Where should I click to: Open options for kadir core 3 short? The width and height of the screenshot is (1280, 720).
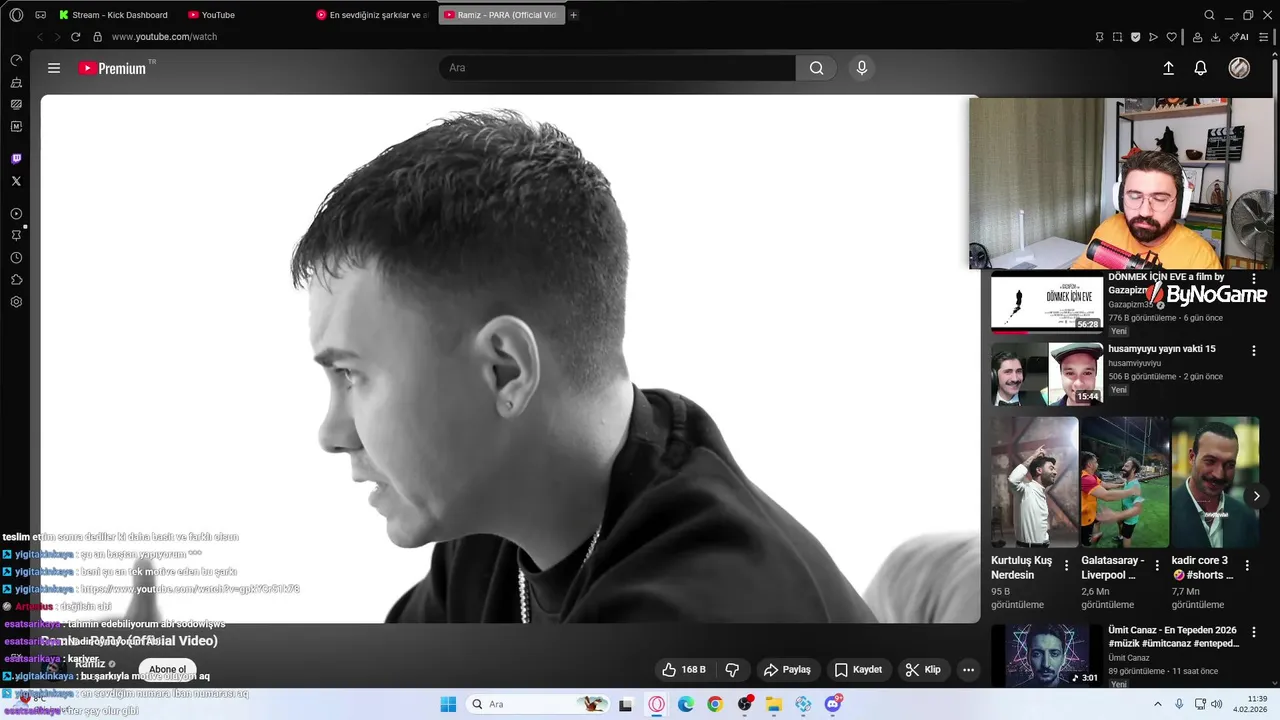click(1248, 566)
